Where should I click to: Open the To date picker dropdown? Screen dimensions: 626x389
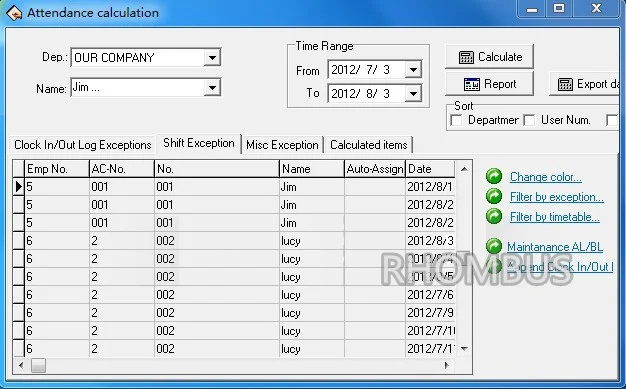(413, 93)
